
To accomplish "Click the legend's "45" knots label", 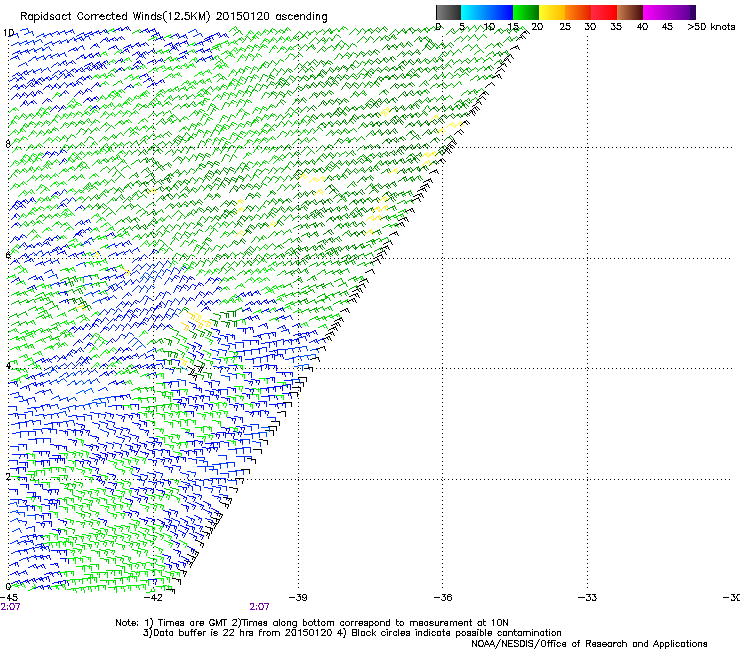I will click(x=667, y=27).
